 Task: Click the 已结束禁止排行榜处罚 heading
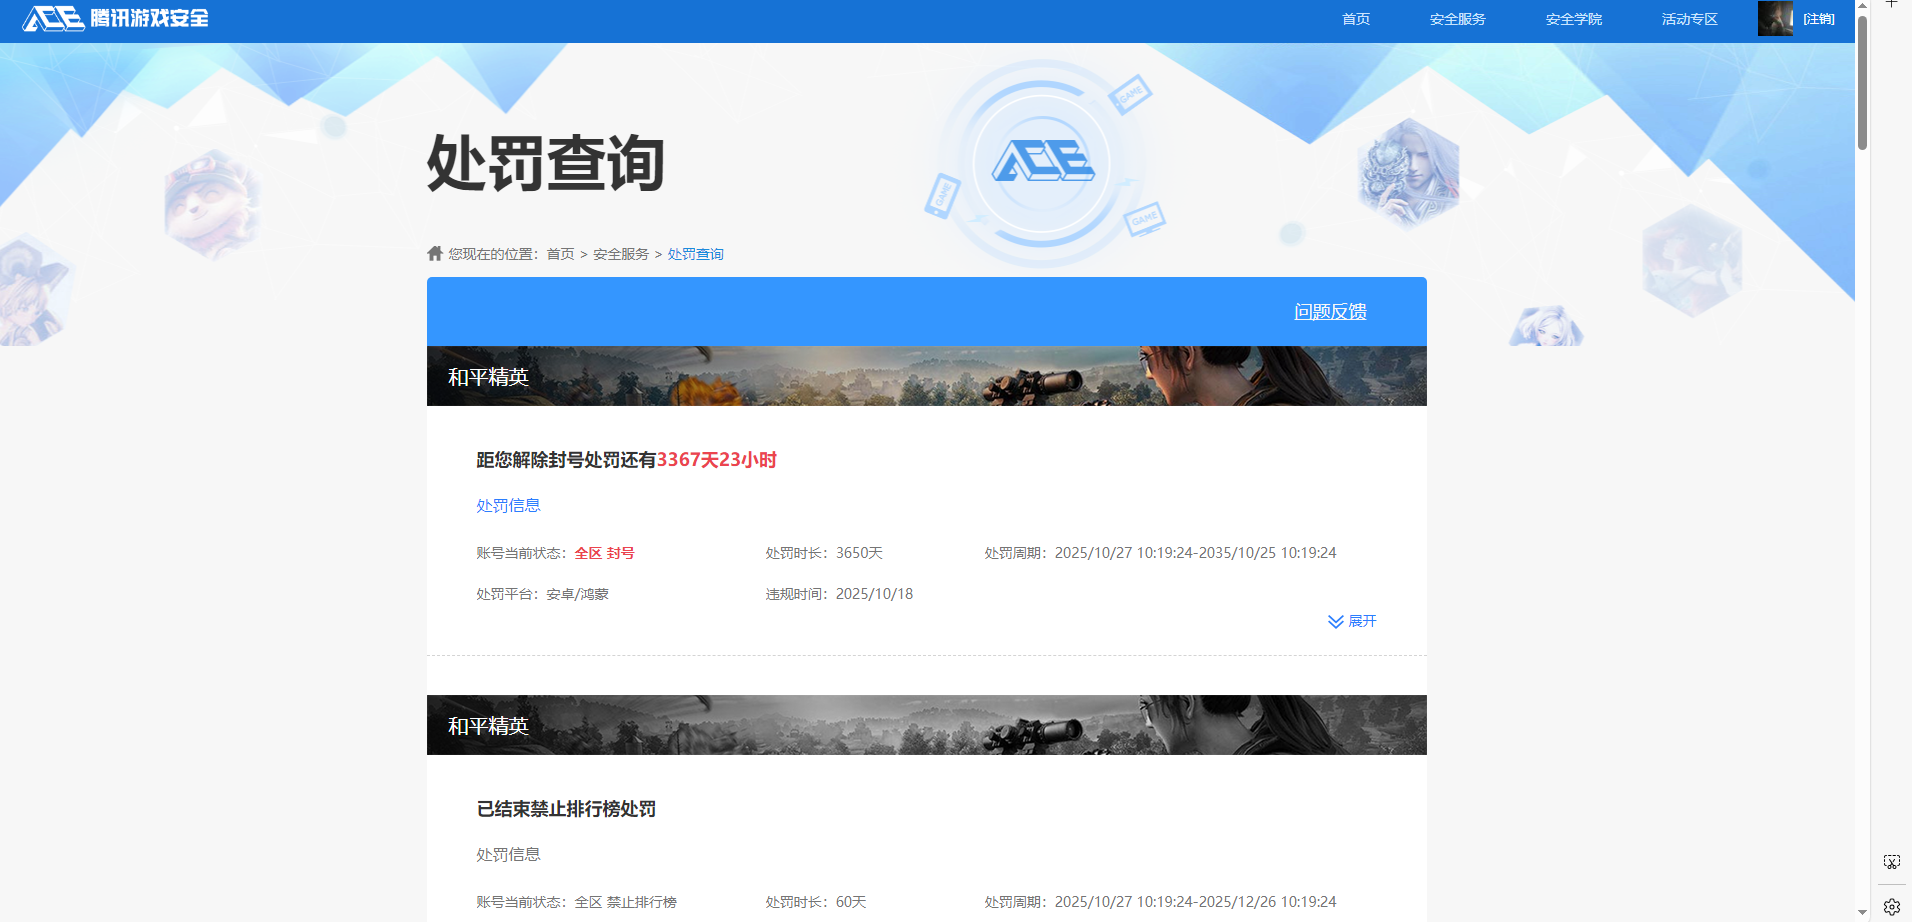(566, 809)
